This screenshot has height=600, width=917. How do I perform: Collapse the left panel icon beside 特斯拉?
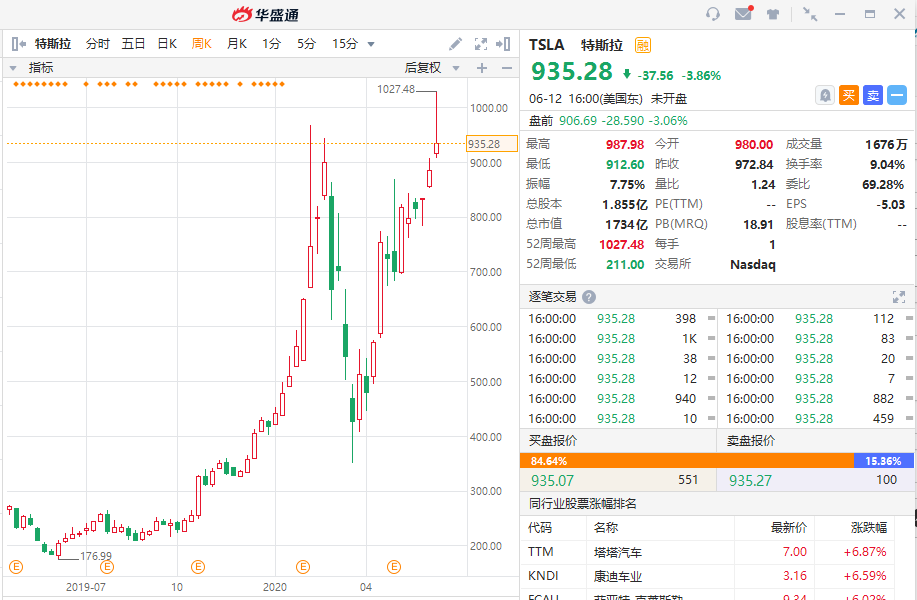[19, 44]
